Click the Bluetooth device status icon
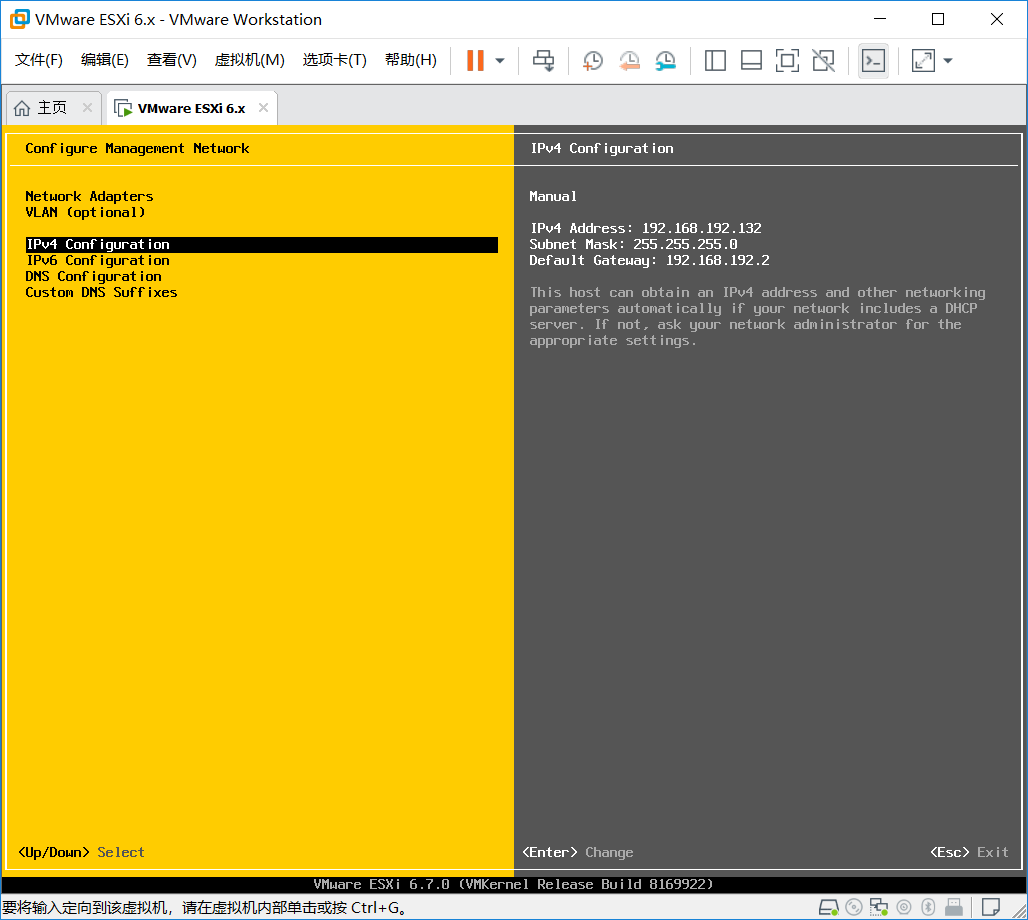The image size is (1028, 920). (x=928, y=908)
